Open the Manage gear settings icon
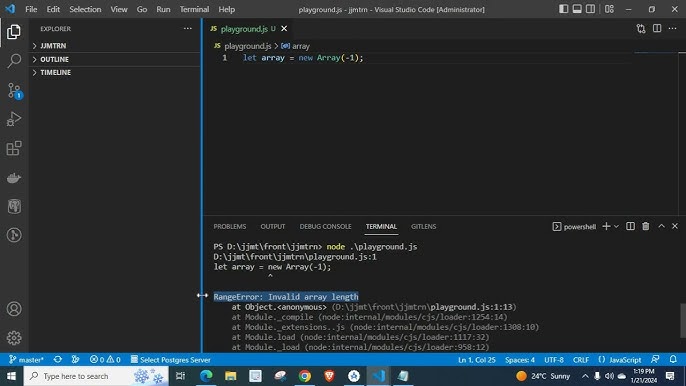Viewport: 686px width, 386px height. [14, 337]
